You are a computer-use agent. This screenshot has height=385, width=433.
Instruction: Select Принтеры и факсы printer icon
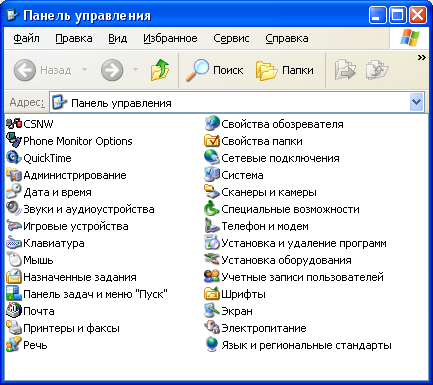(14, 328)
